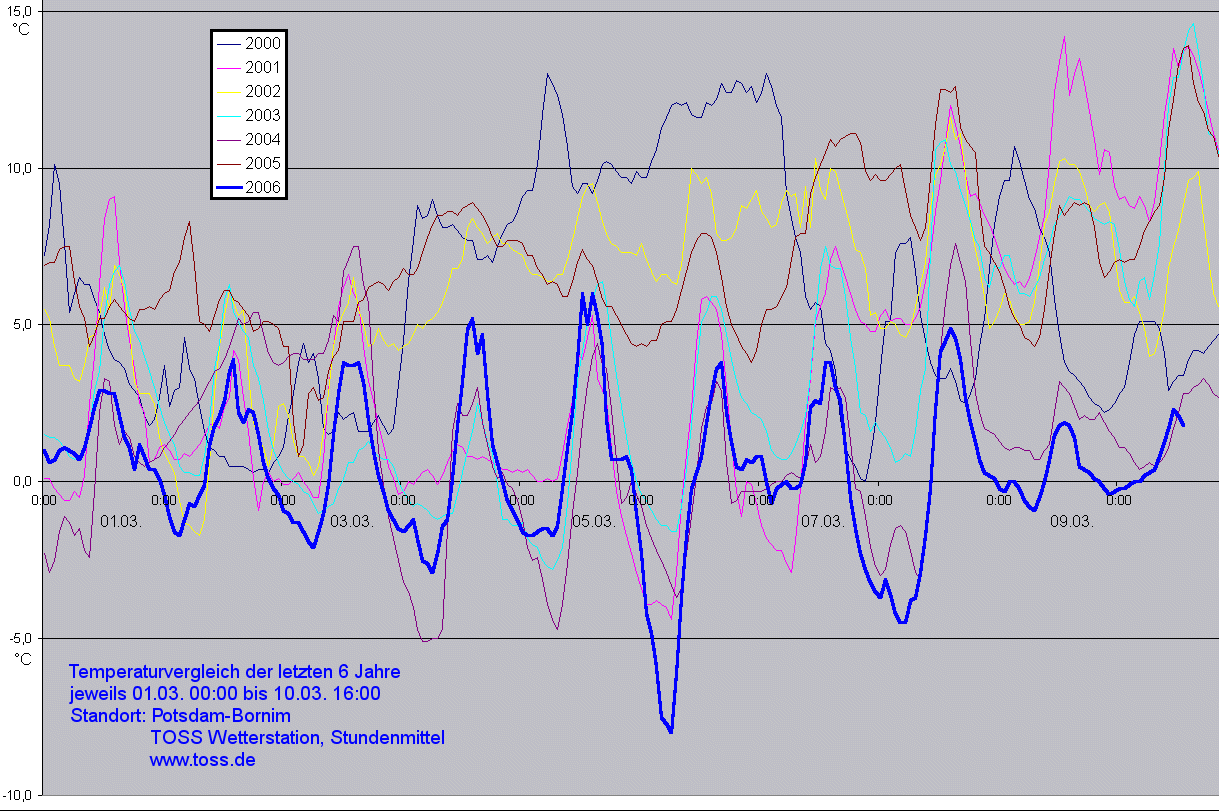Click the lowest trough of the 2006 curve

click(x=671, y=731)
